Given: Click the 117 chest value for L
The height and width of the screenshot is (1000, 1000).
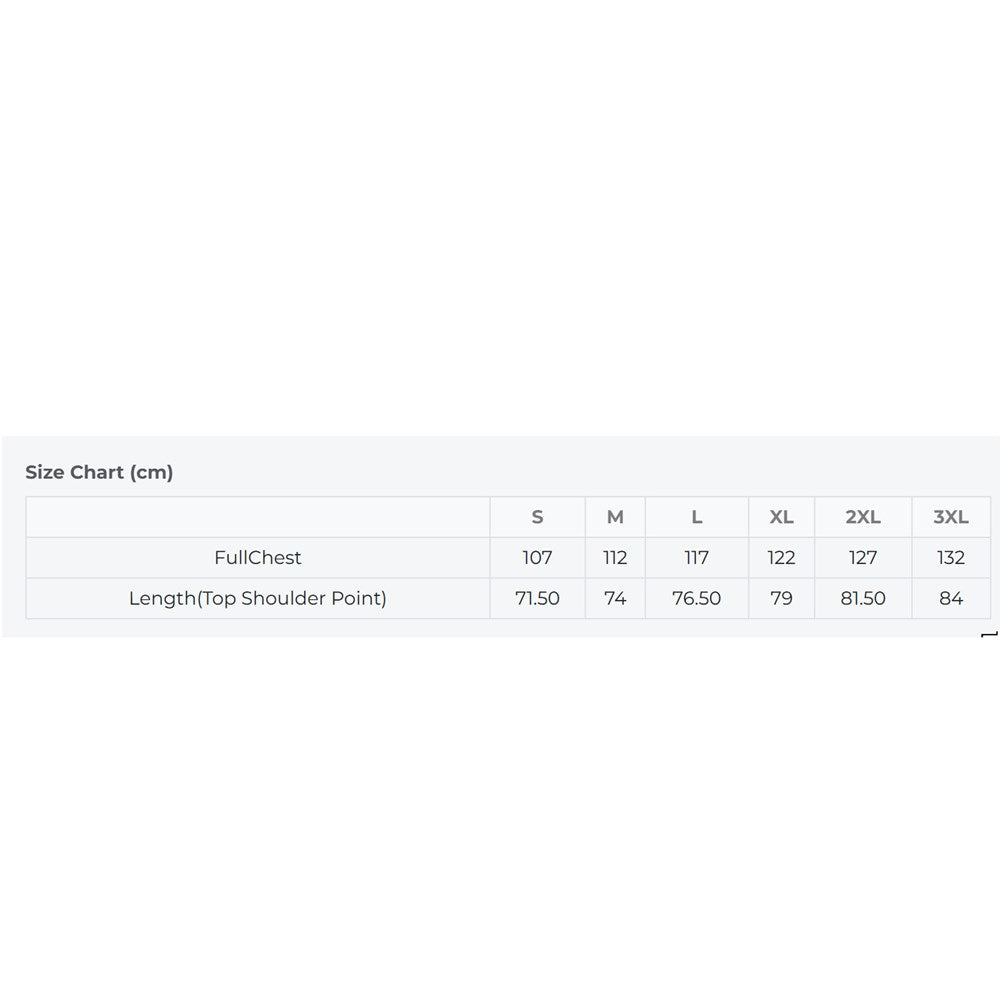Looking at the screenshot, I should click(696, 557).
